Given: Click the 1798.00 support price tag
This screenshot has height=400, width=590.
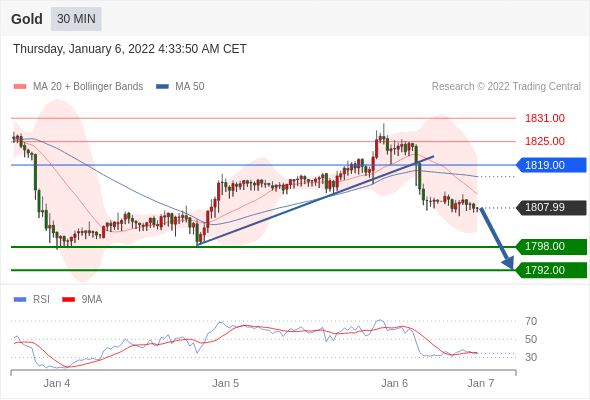Looking at the screenshot, I should point(551,246).
